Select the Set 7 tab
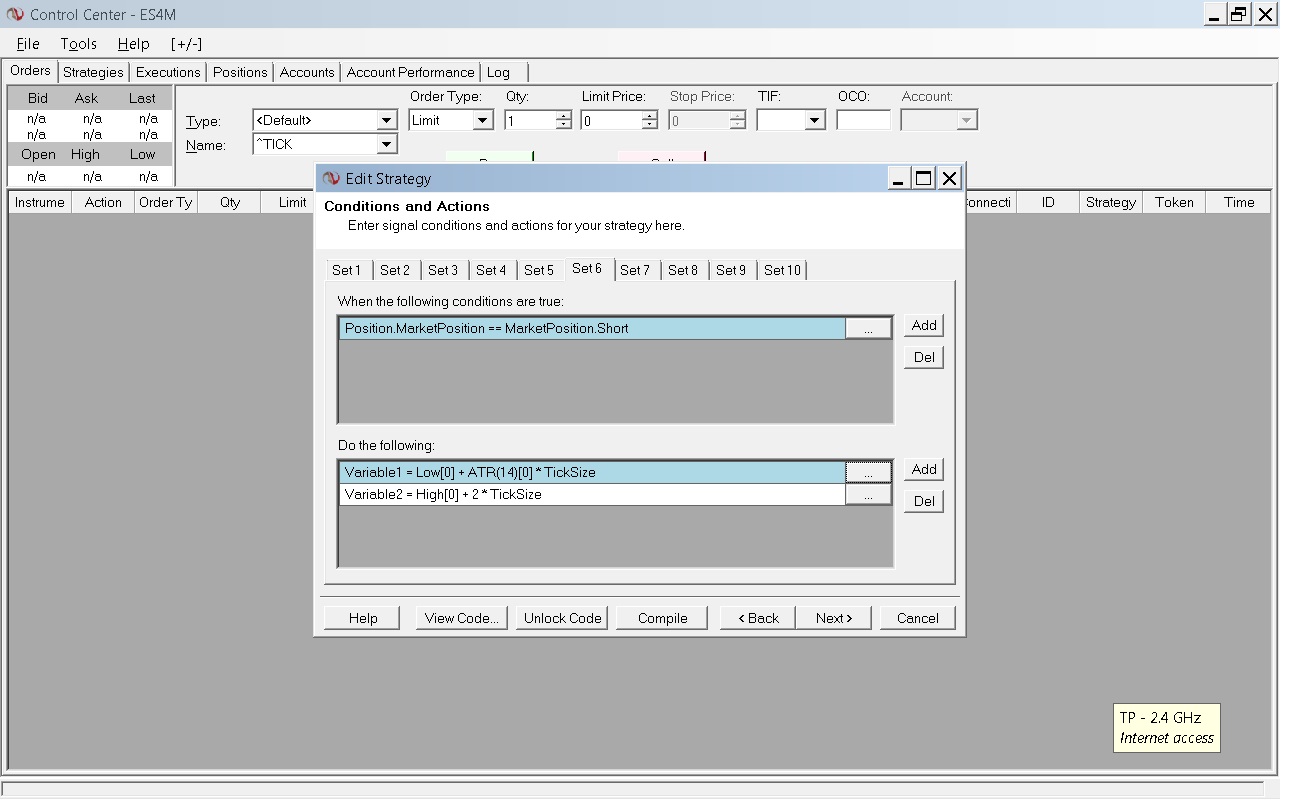The height and width of the screenshot is (800, 1294). pos(635,270)
